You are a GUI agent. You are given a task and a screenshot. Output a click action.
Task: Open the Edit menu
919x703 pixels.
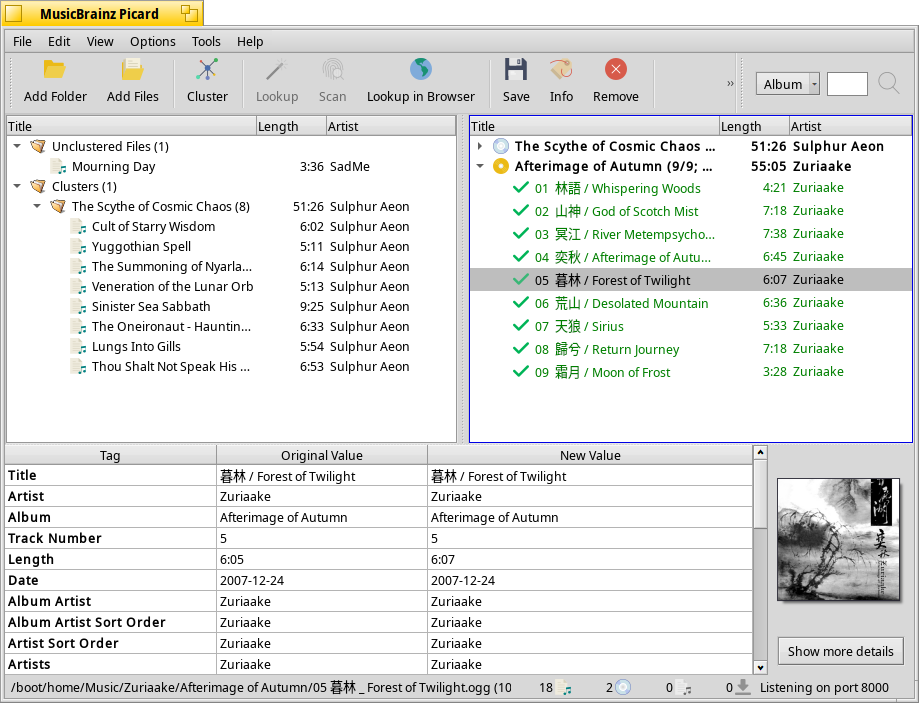click(x=59, y=42)
